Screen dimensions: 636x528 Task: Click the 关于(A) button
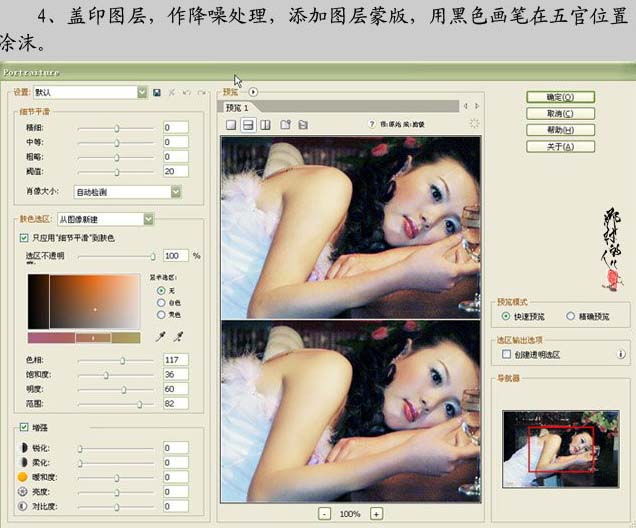click(x=560, y=146)
